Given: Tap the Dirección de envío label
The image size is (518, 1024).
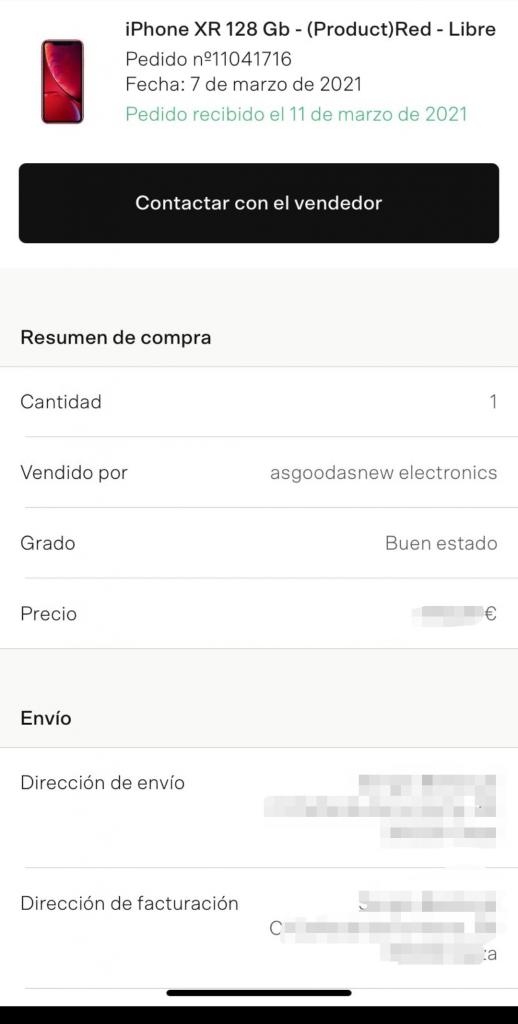Looking at the screenshot, I should point(103,782).
